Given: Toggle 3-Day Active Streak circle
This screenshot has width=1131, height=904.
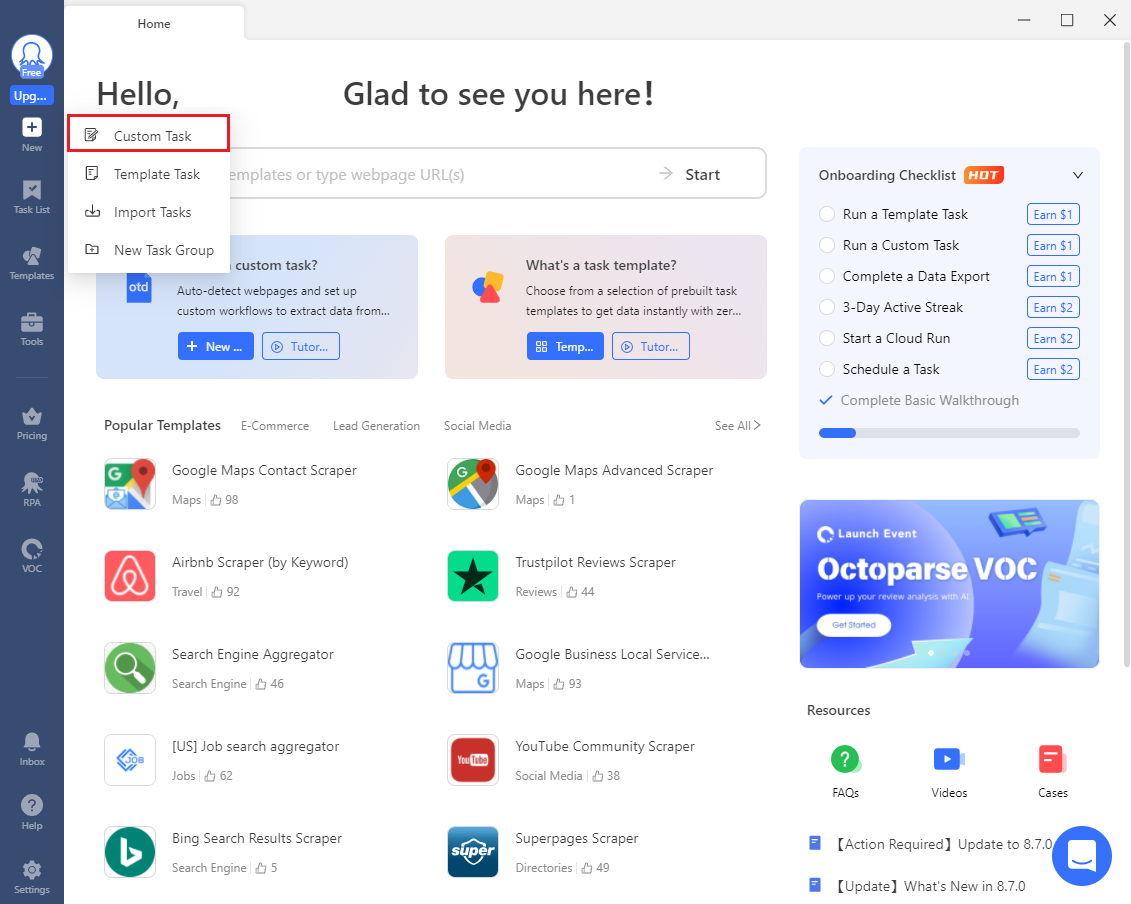Looking at the screenshot, I should (827, 307).
